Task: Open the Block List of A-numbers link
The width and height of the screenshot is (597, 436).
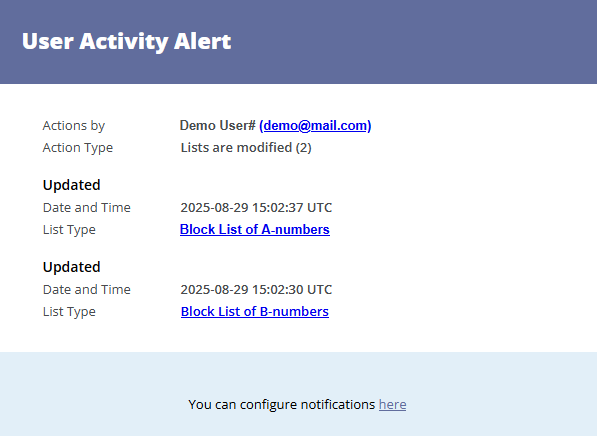Action: (x=255, y=229)
